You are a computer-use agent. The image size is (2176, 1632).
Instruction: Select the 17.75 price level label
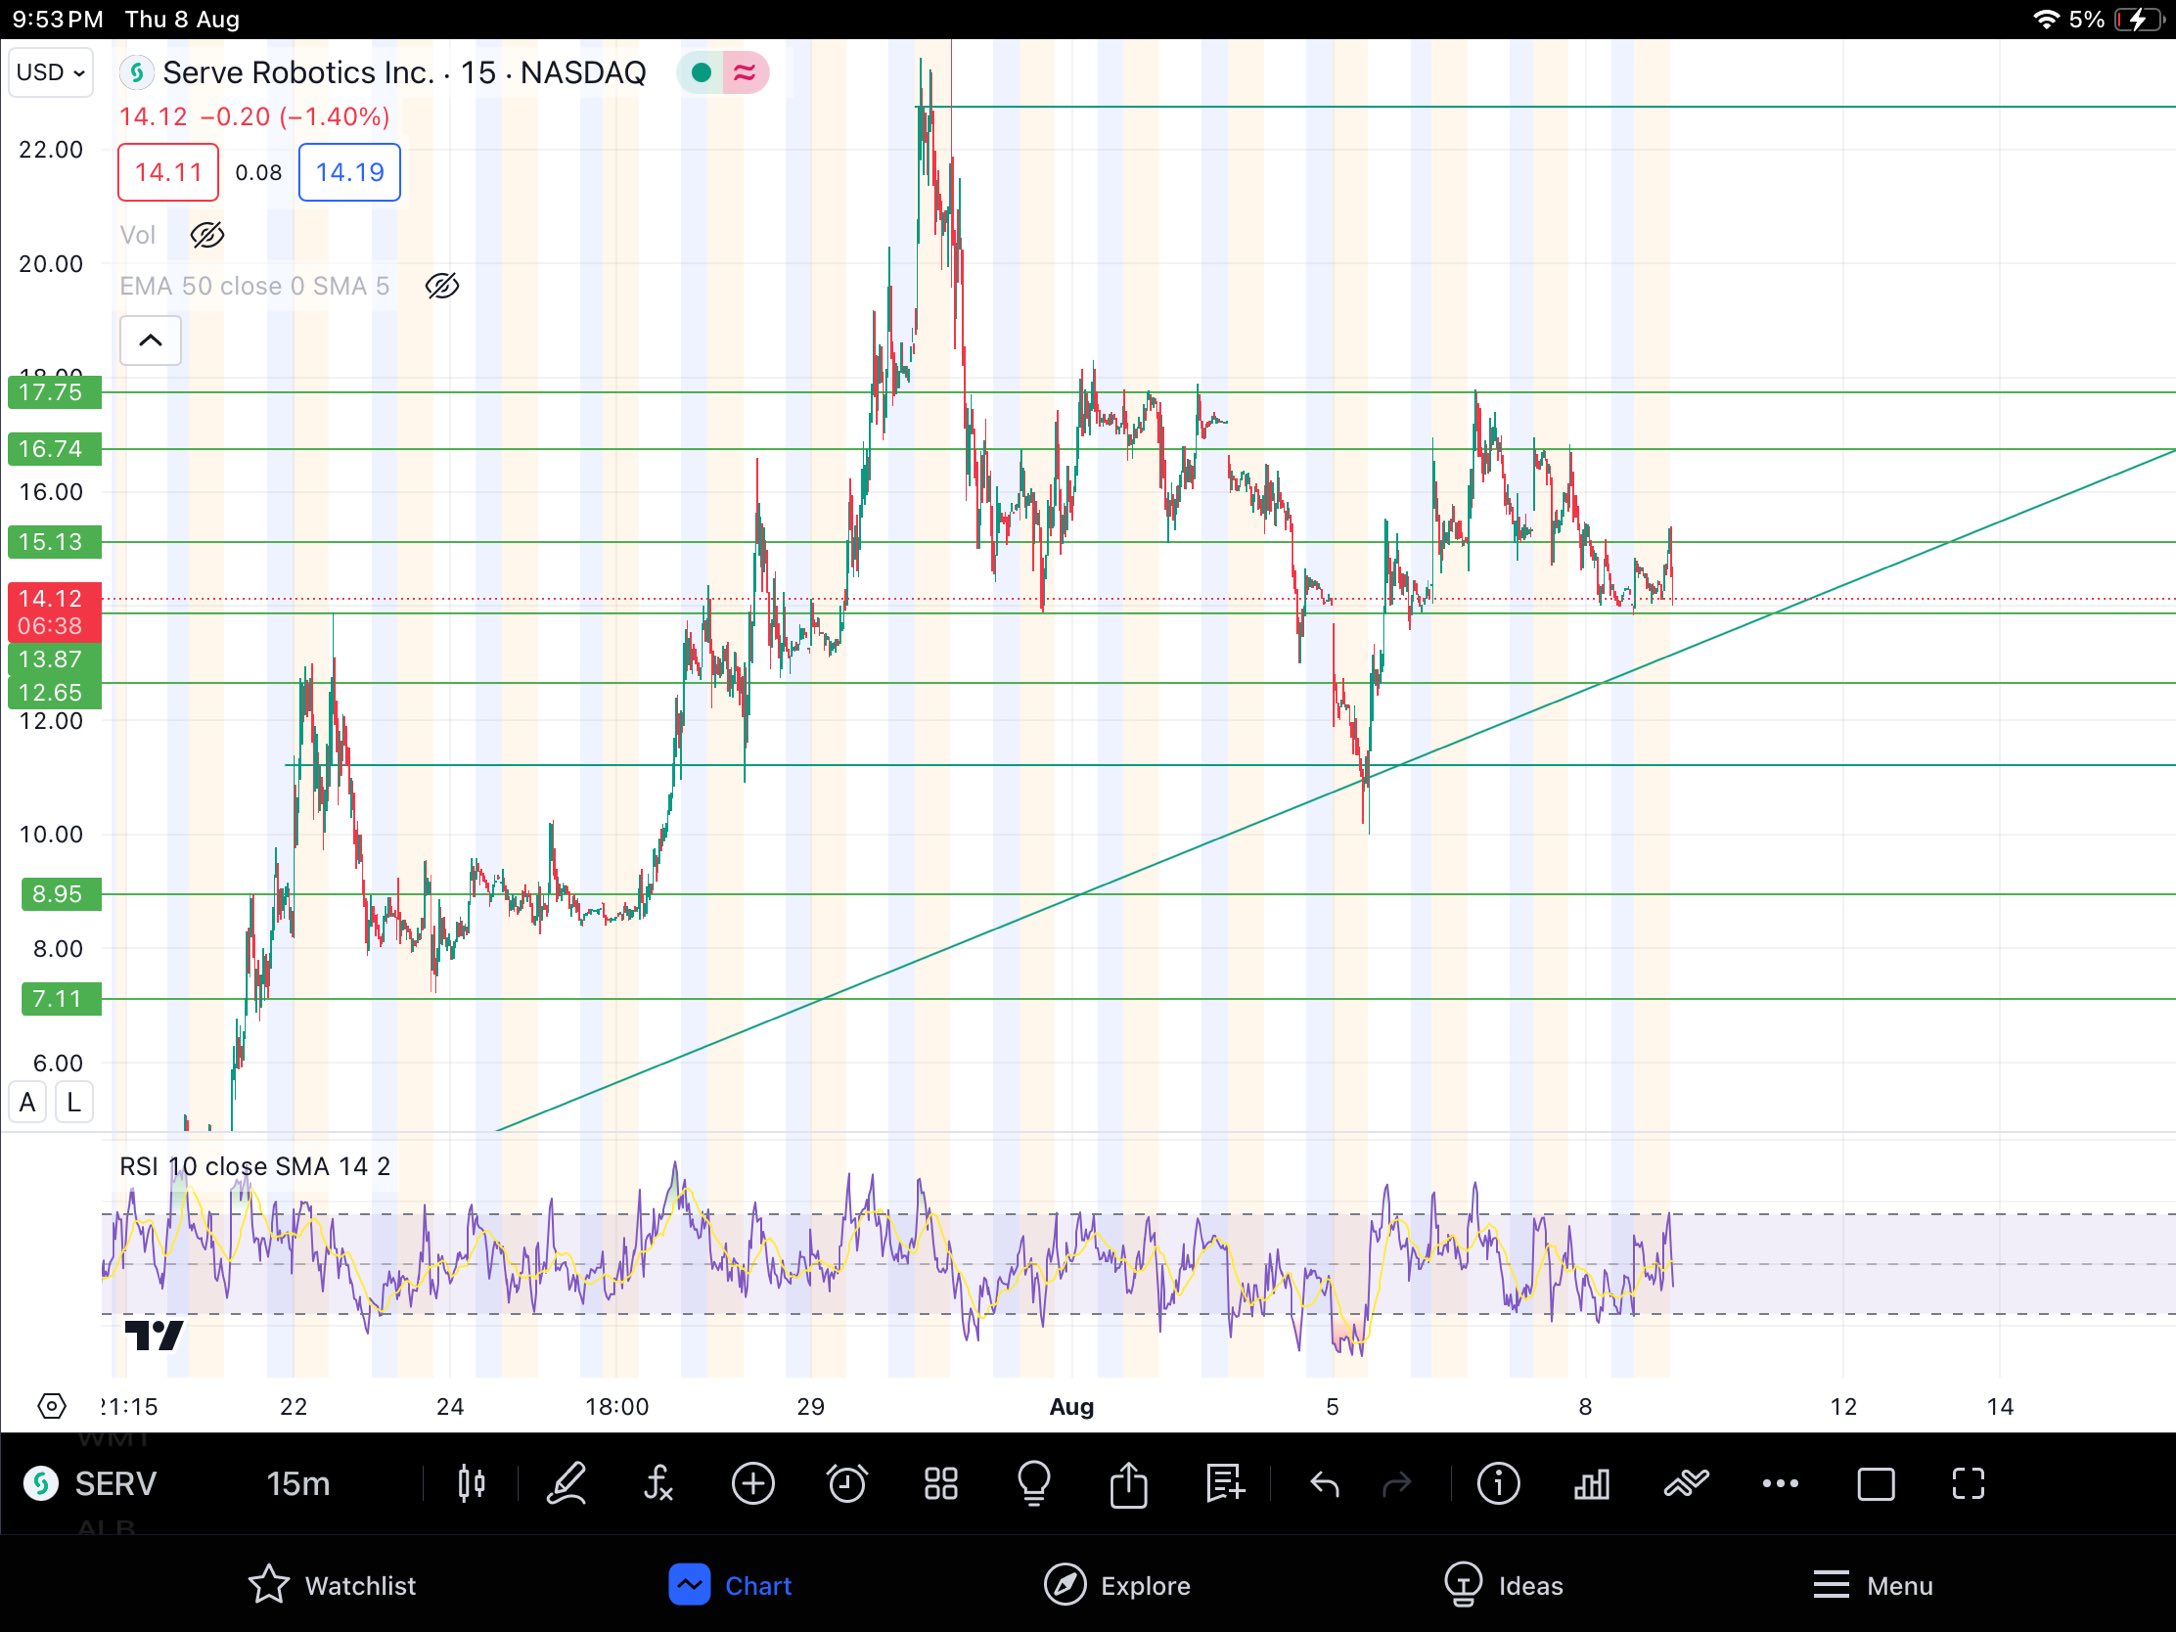click(54, 392)
